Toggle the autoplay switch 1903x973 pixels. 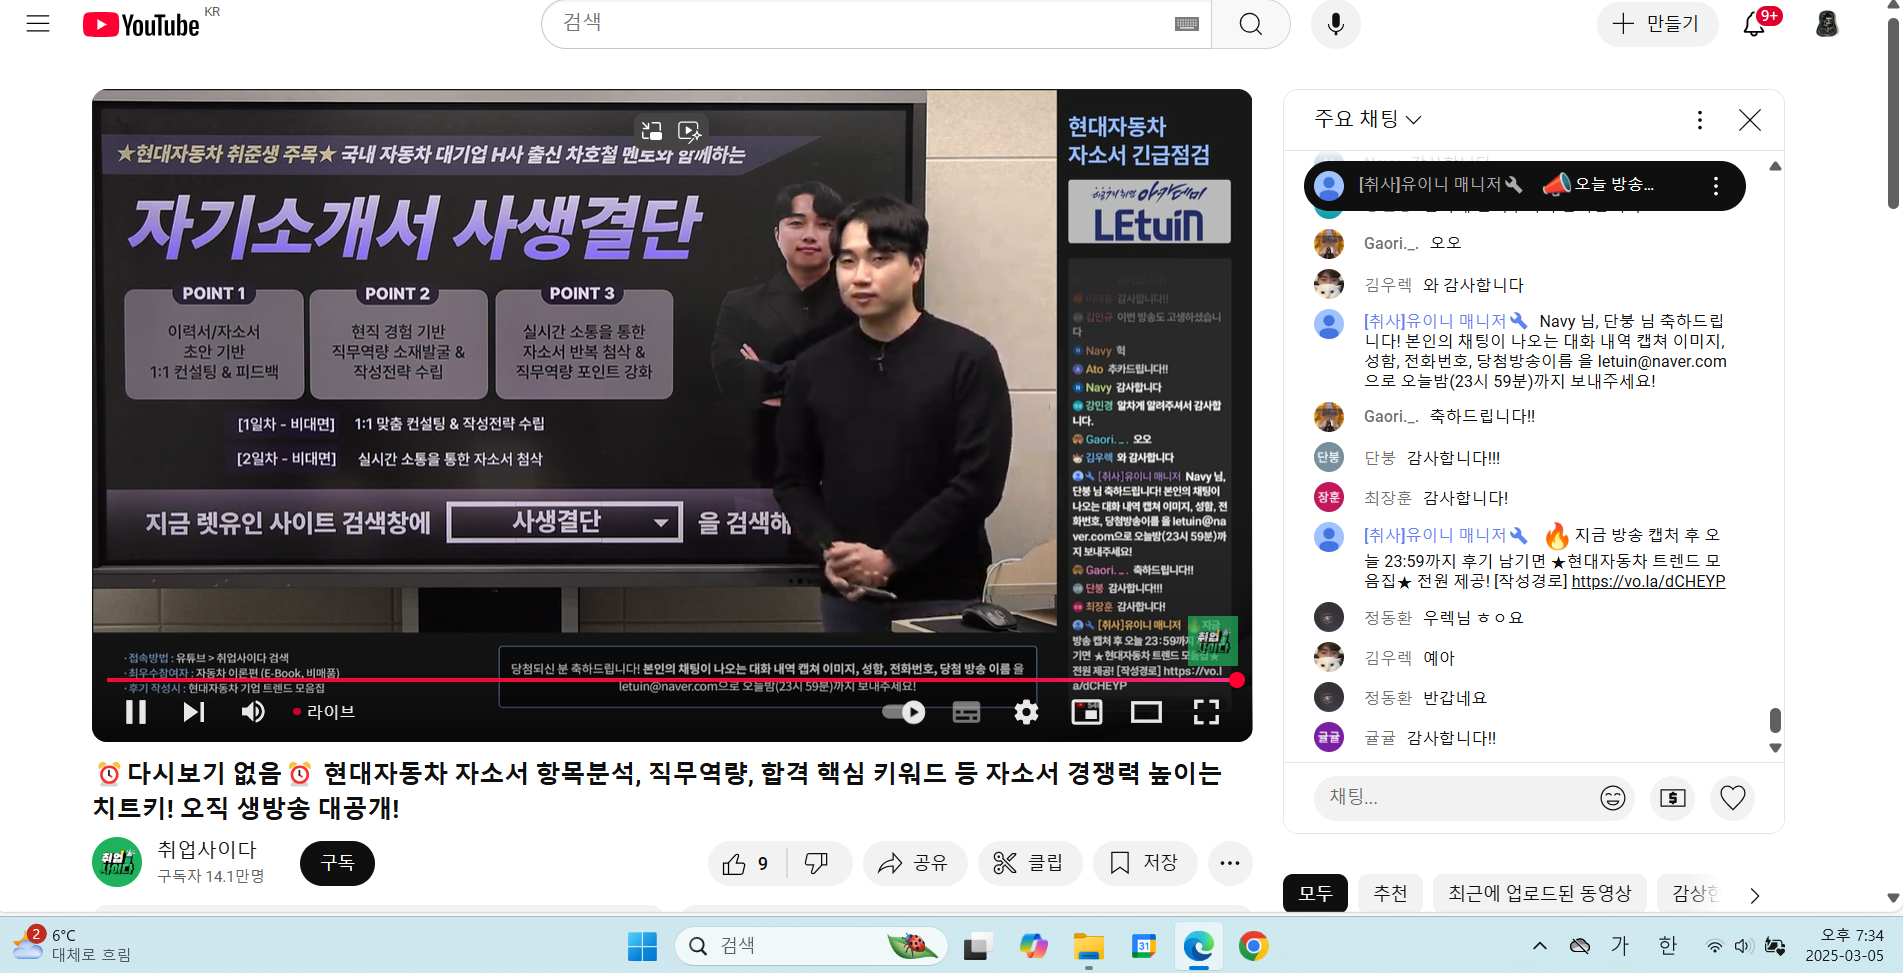click(904, 712)
